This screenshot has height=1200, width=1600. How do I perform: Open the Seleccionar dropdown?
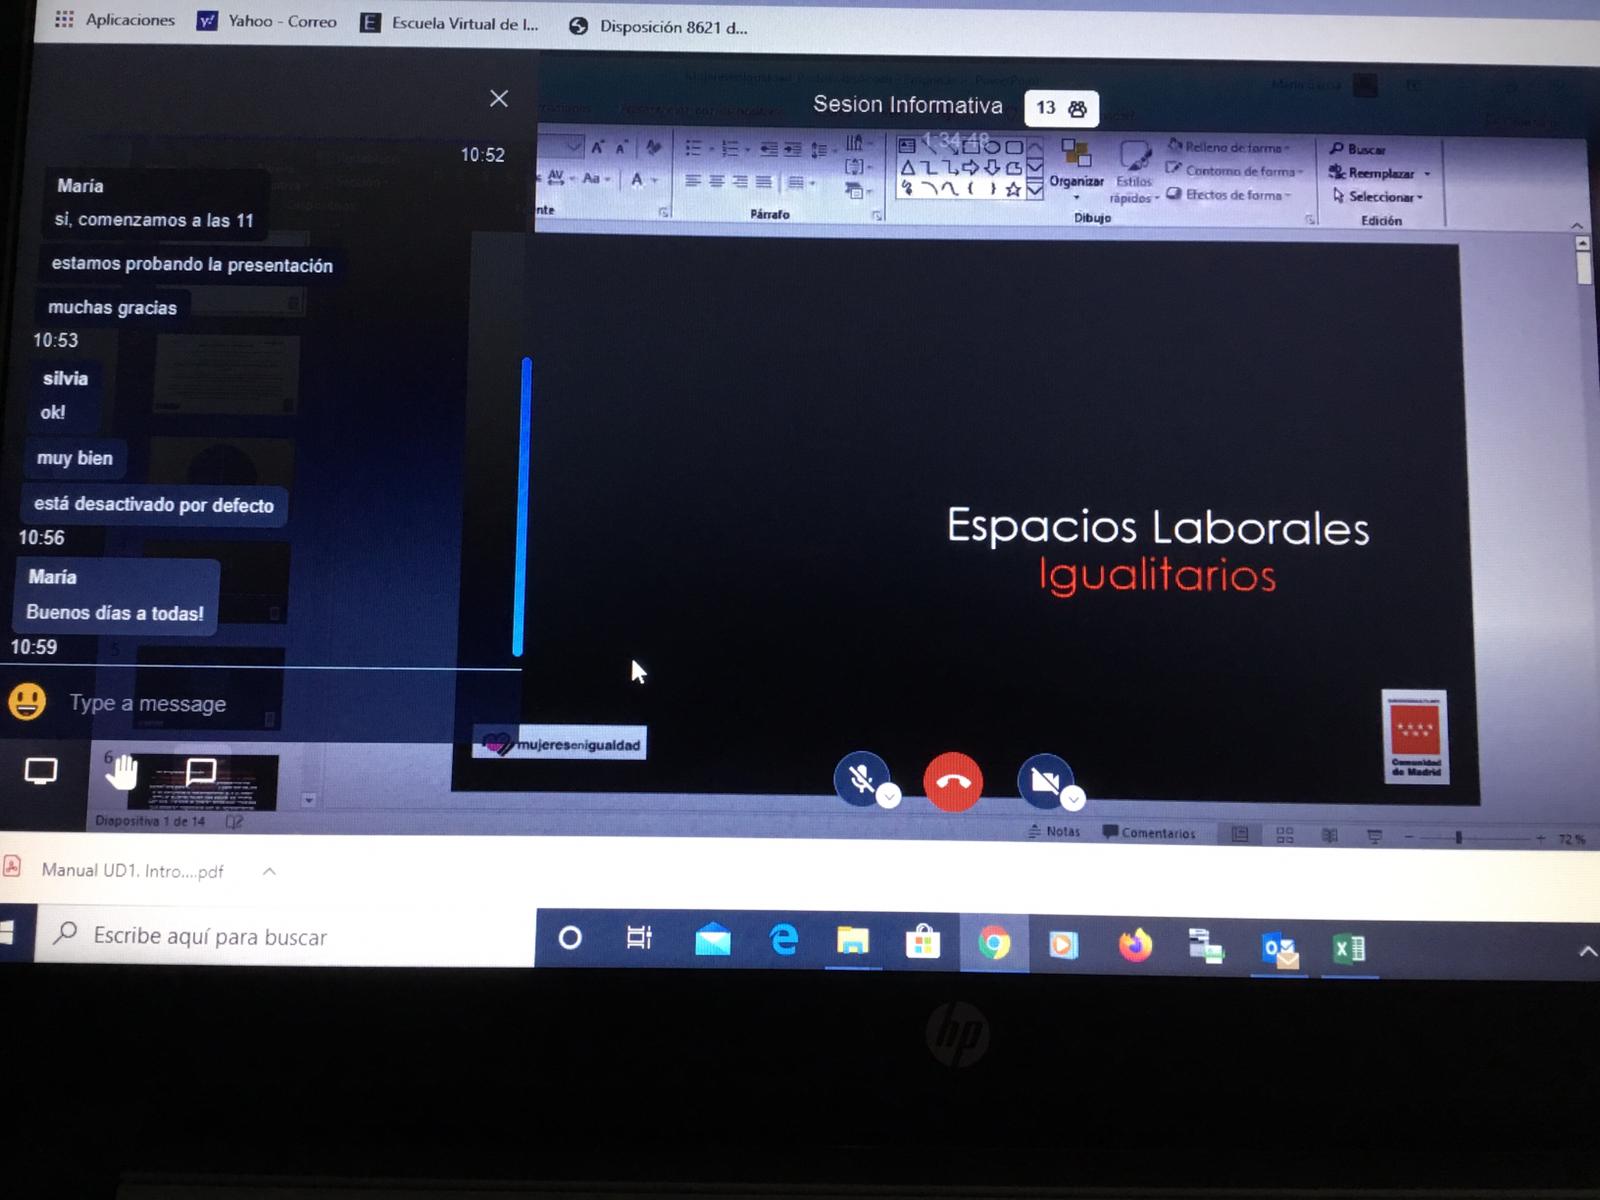pos(1377,197)
